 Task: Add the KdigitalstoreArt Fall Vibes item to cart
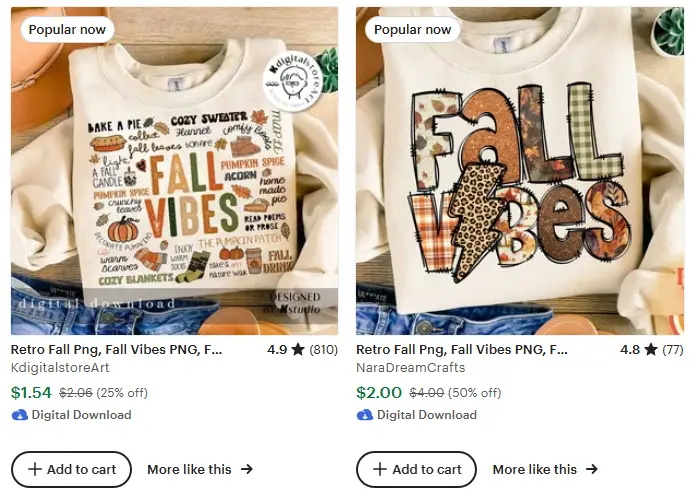[x=71, y=469]
